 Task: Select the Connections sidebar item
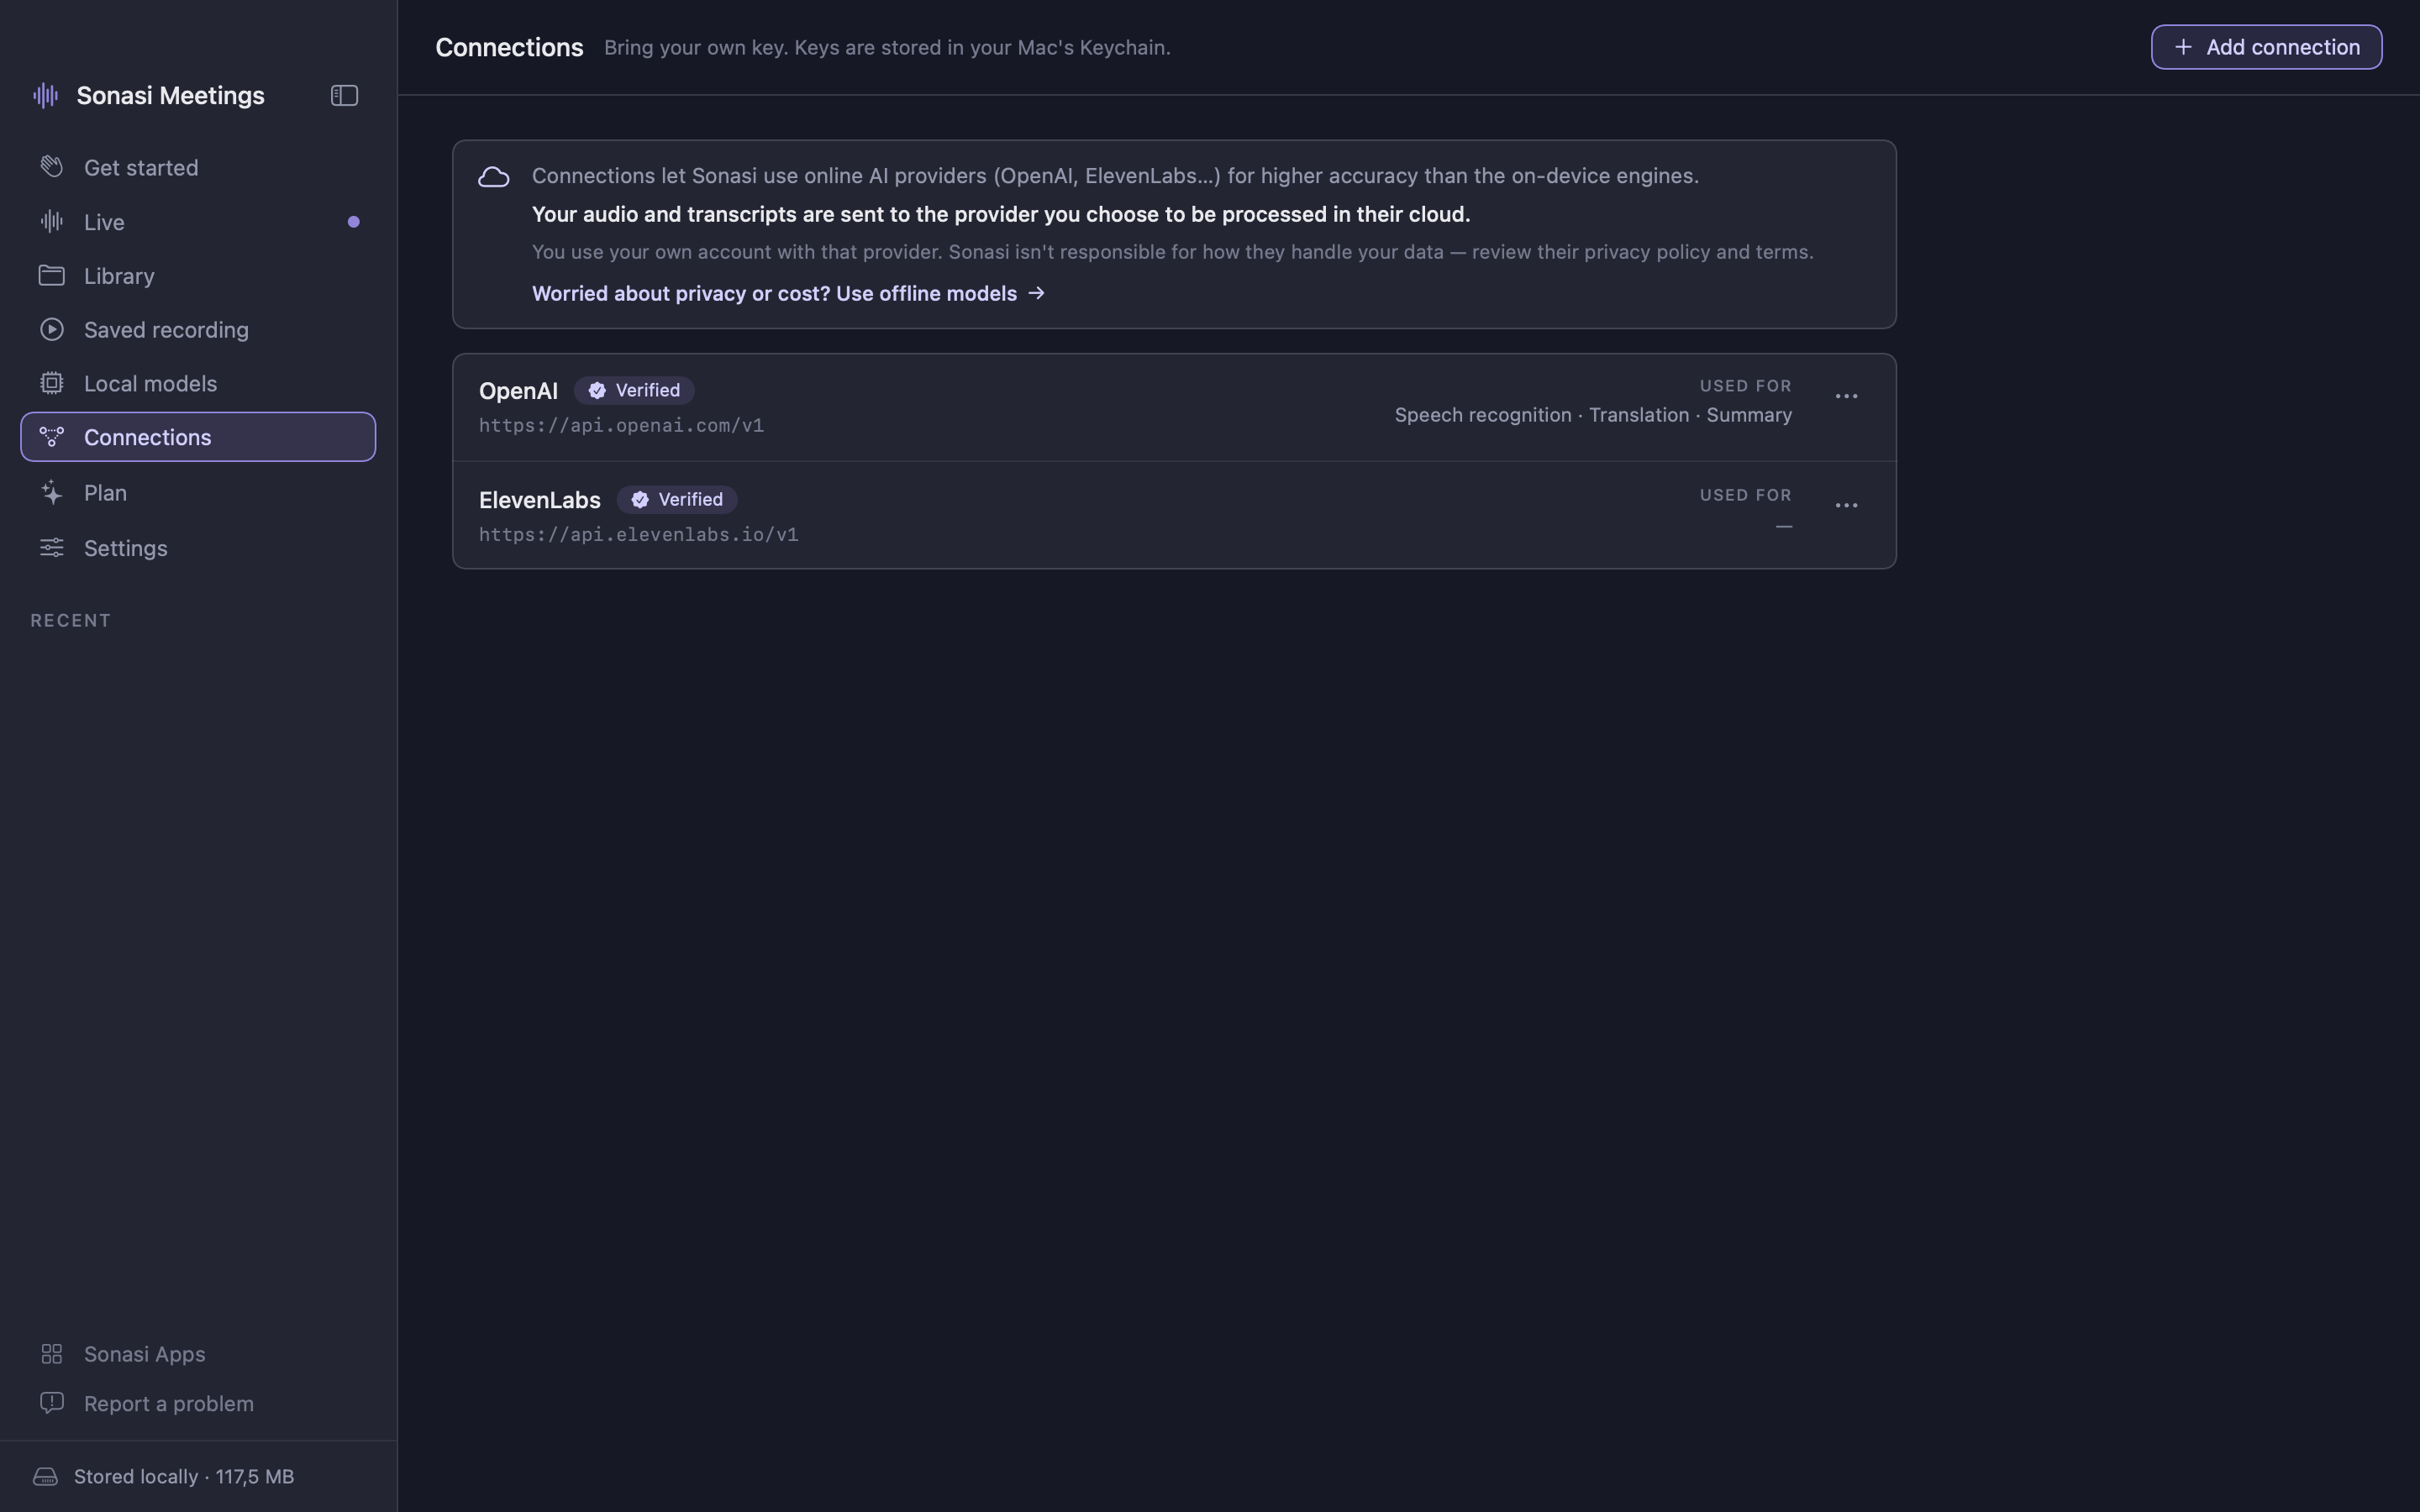pos(198,437)
